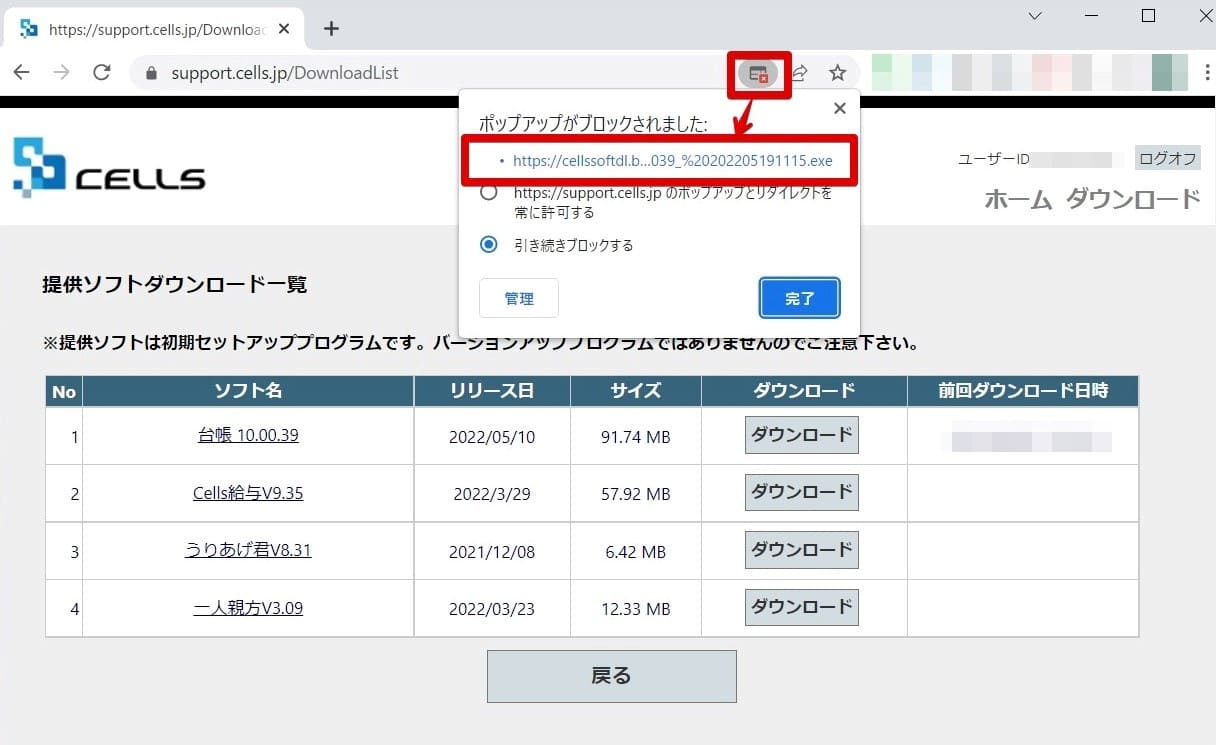Click the ソフト名 column header
The height and width of the screenshot is (745, 1216).
point(248,391)
